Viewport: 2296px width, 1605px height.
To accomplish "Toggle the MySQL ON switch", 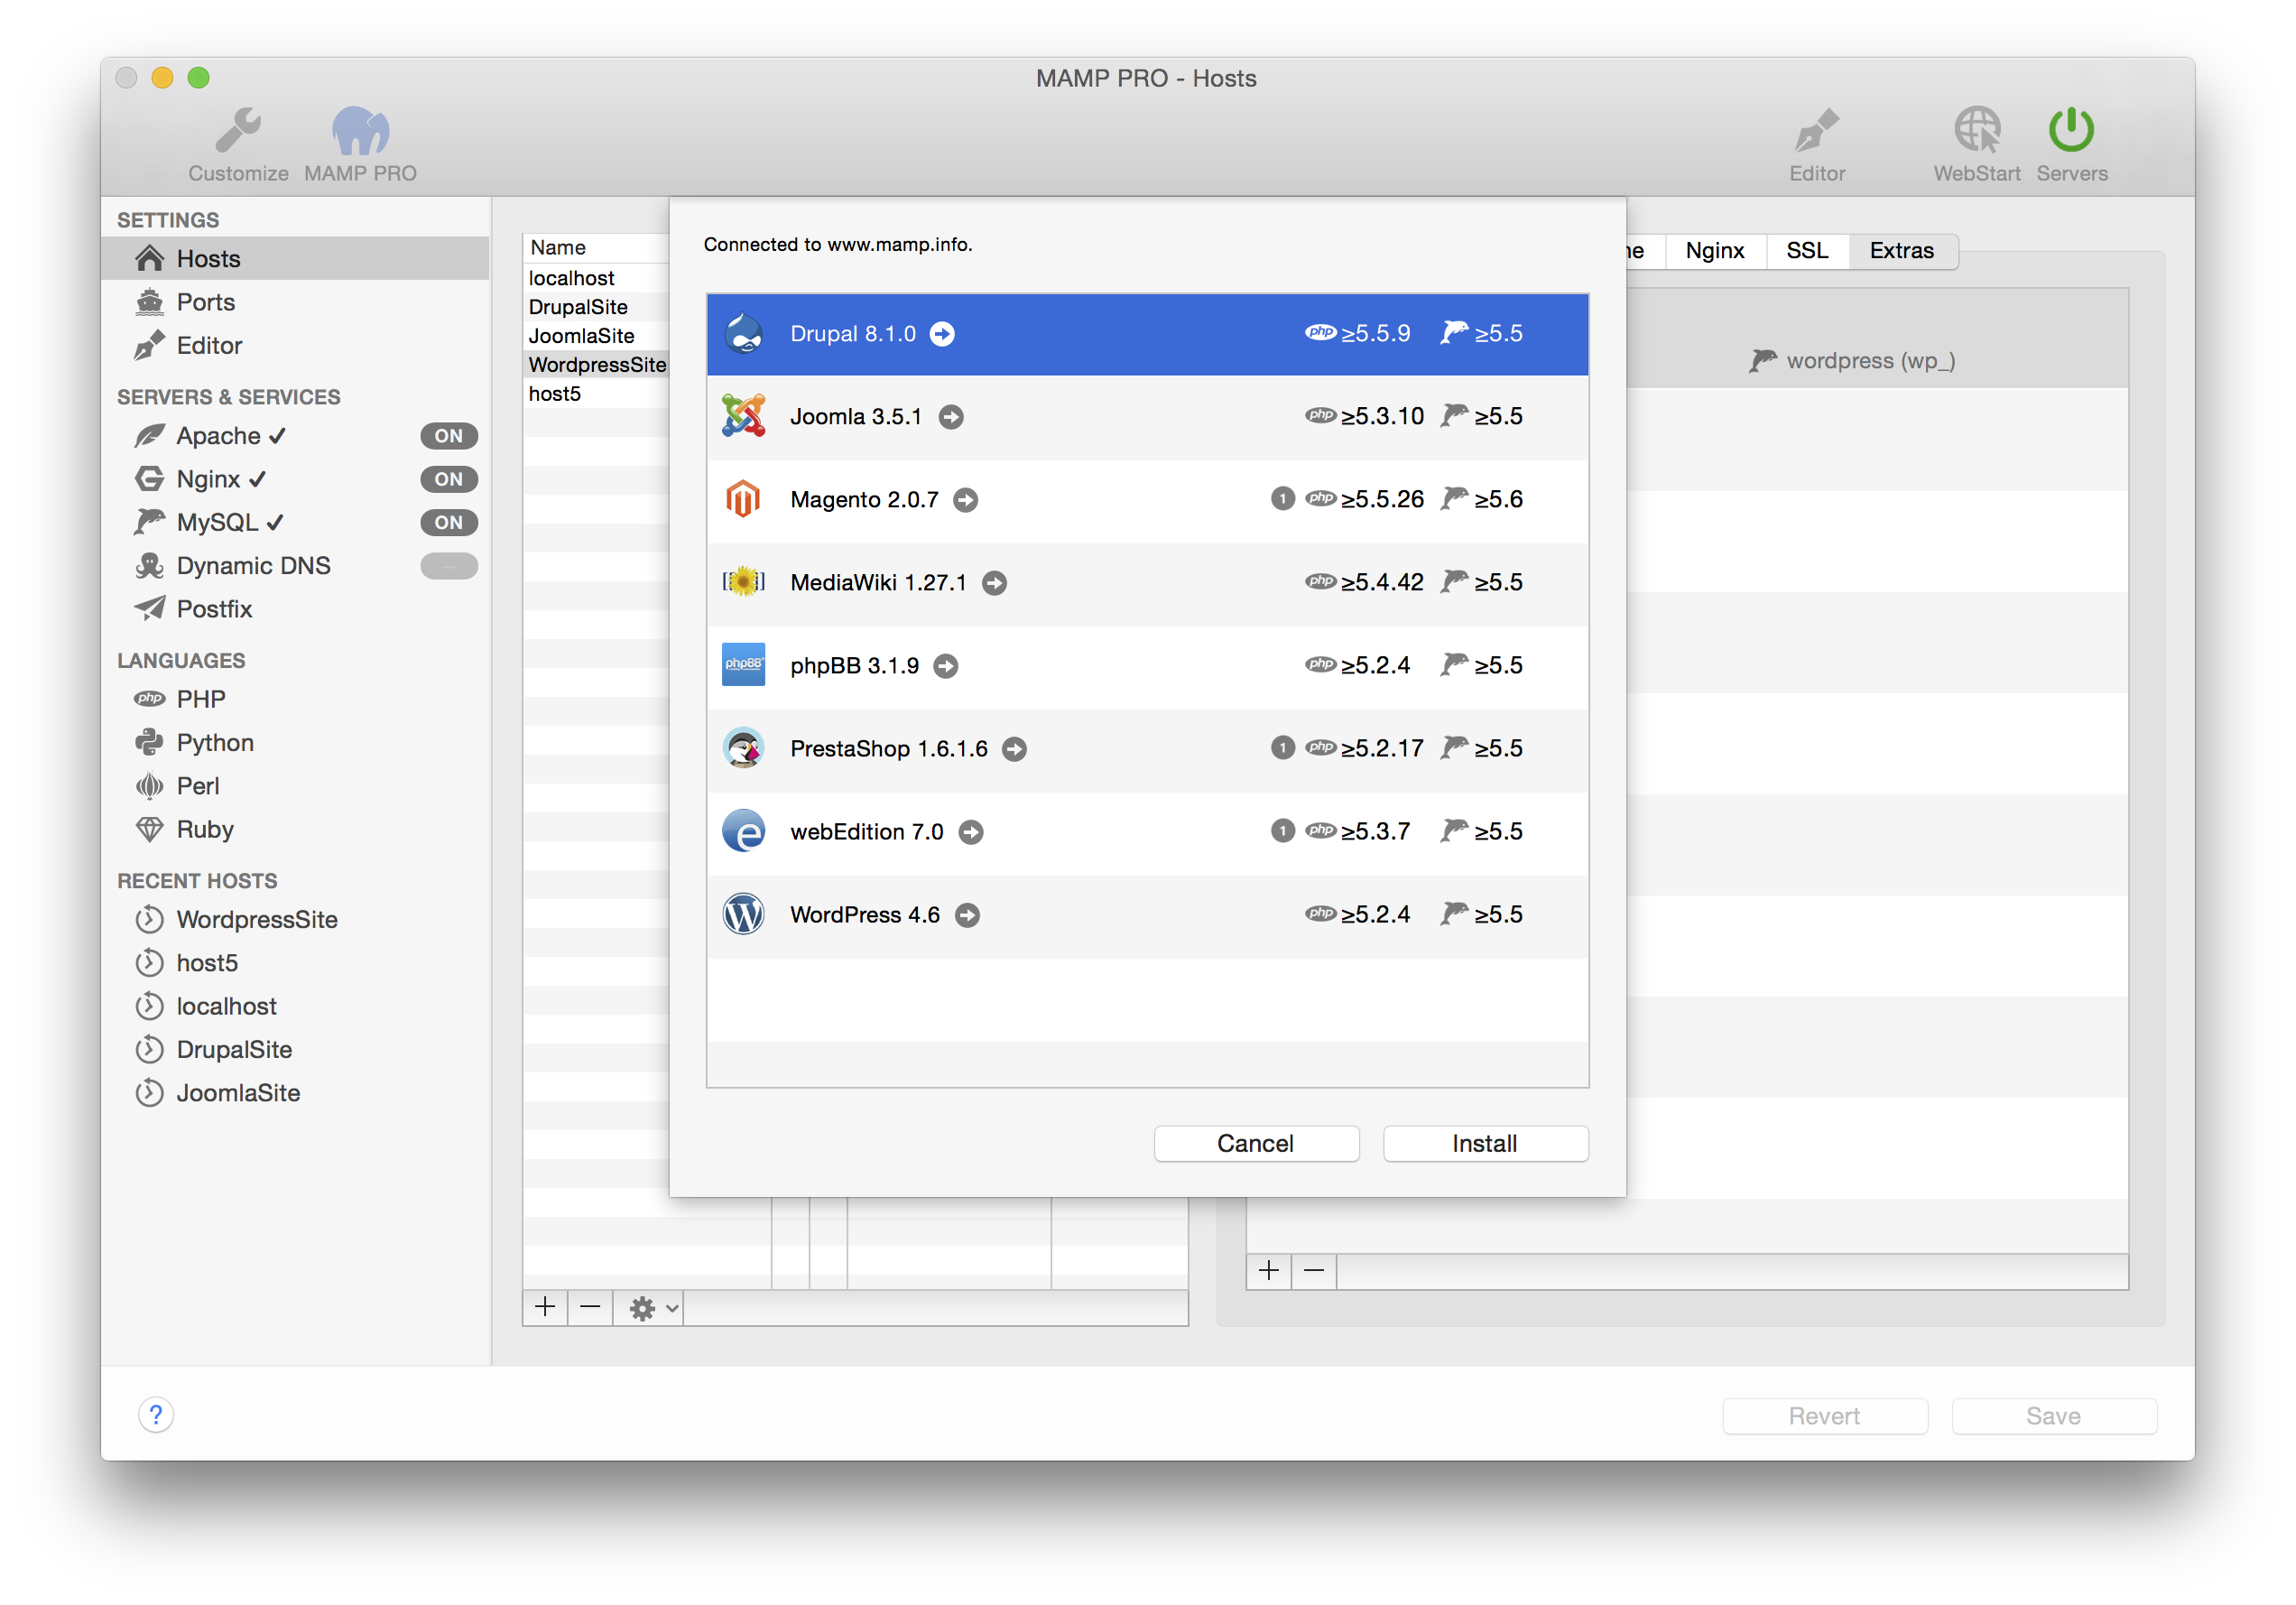I will 449,522.
